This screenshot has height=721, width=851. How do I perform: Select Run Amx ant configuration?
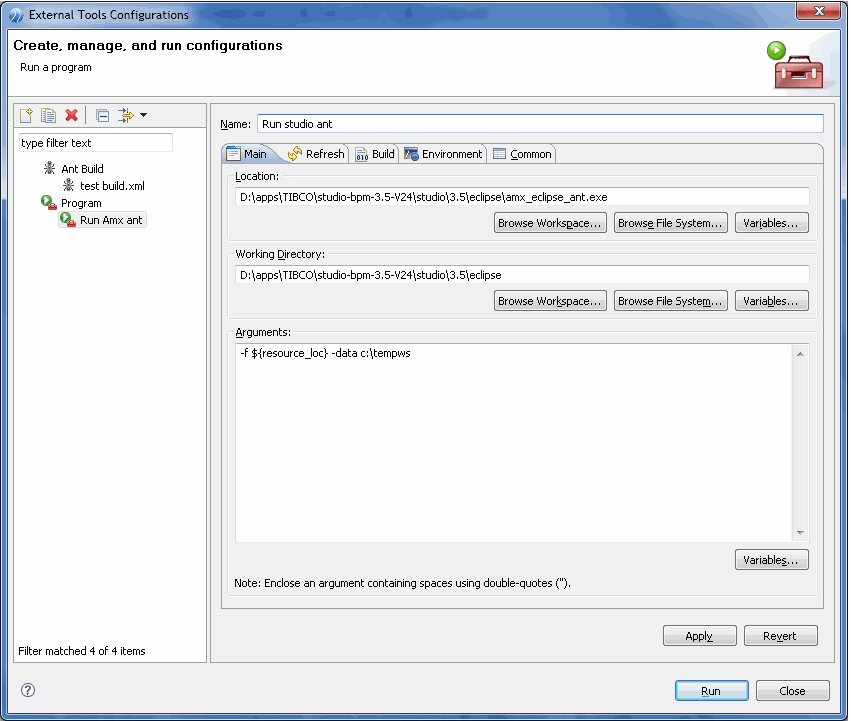tap(111, 220)
